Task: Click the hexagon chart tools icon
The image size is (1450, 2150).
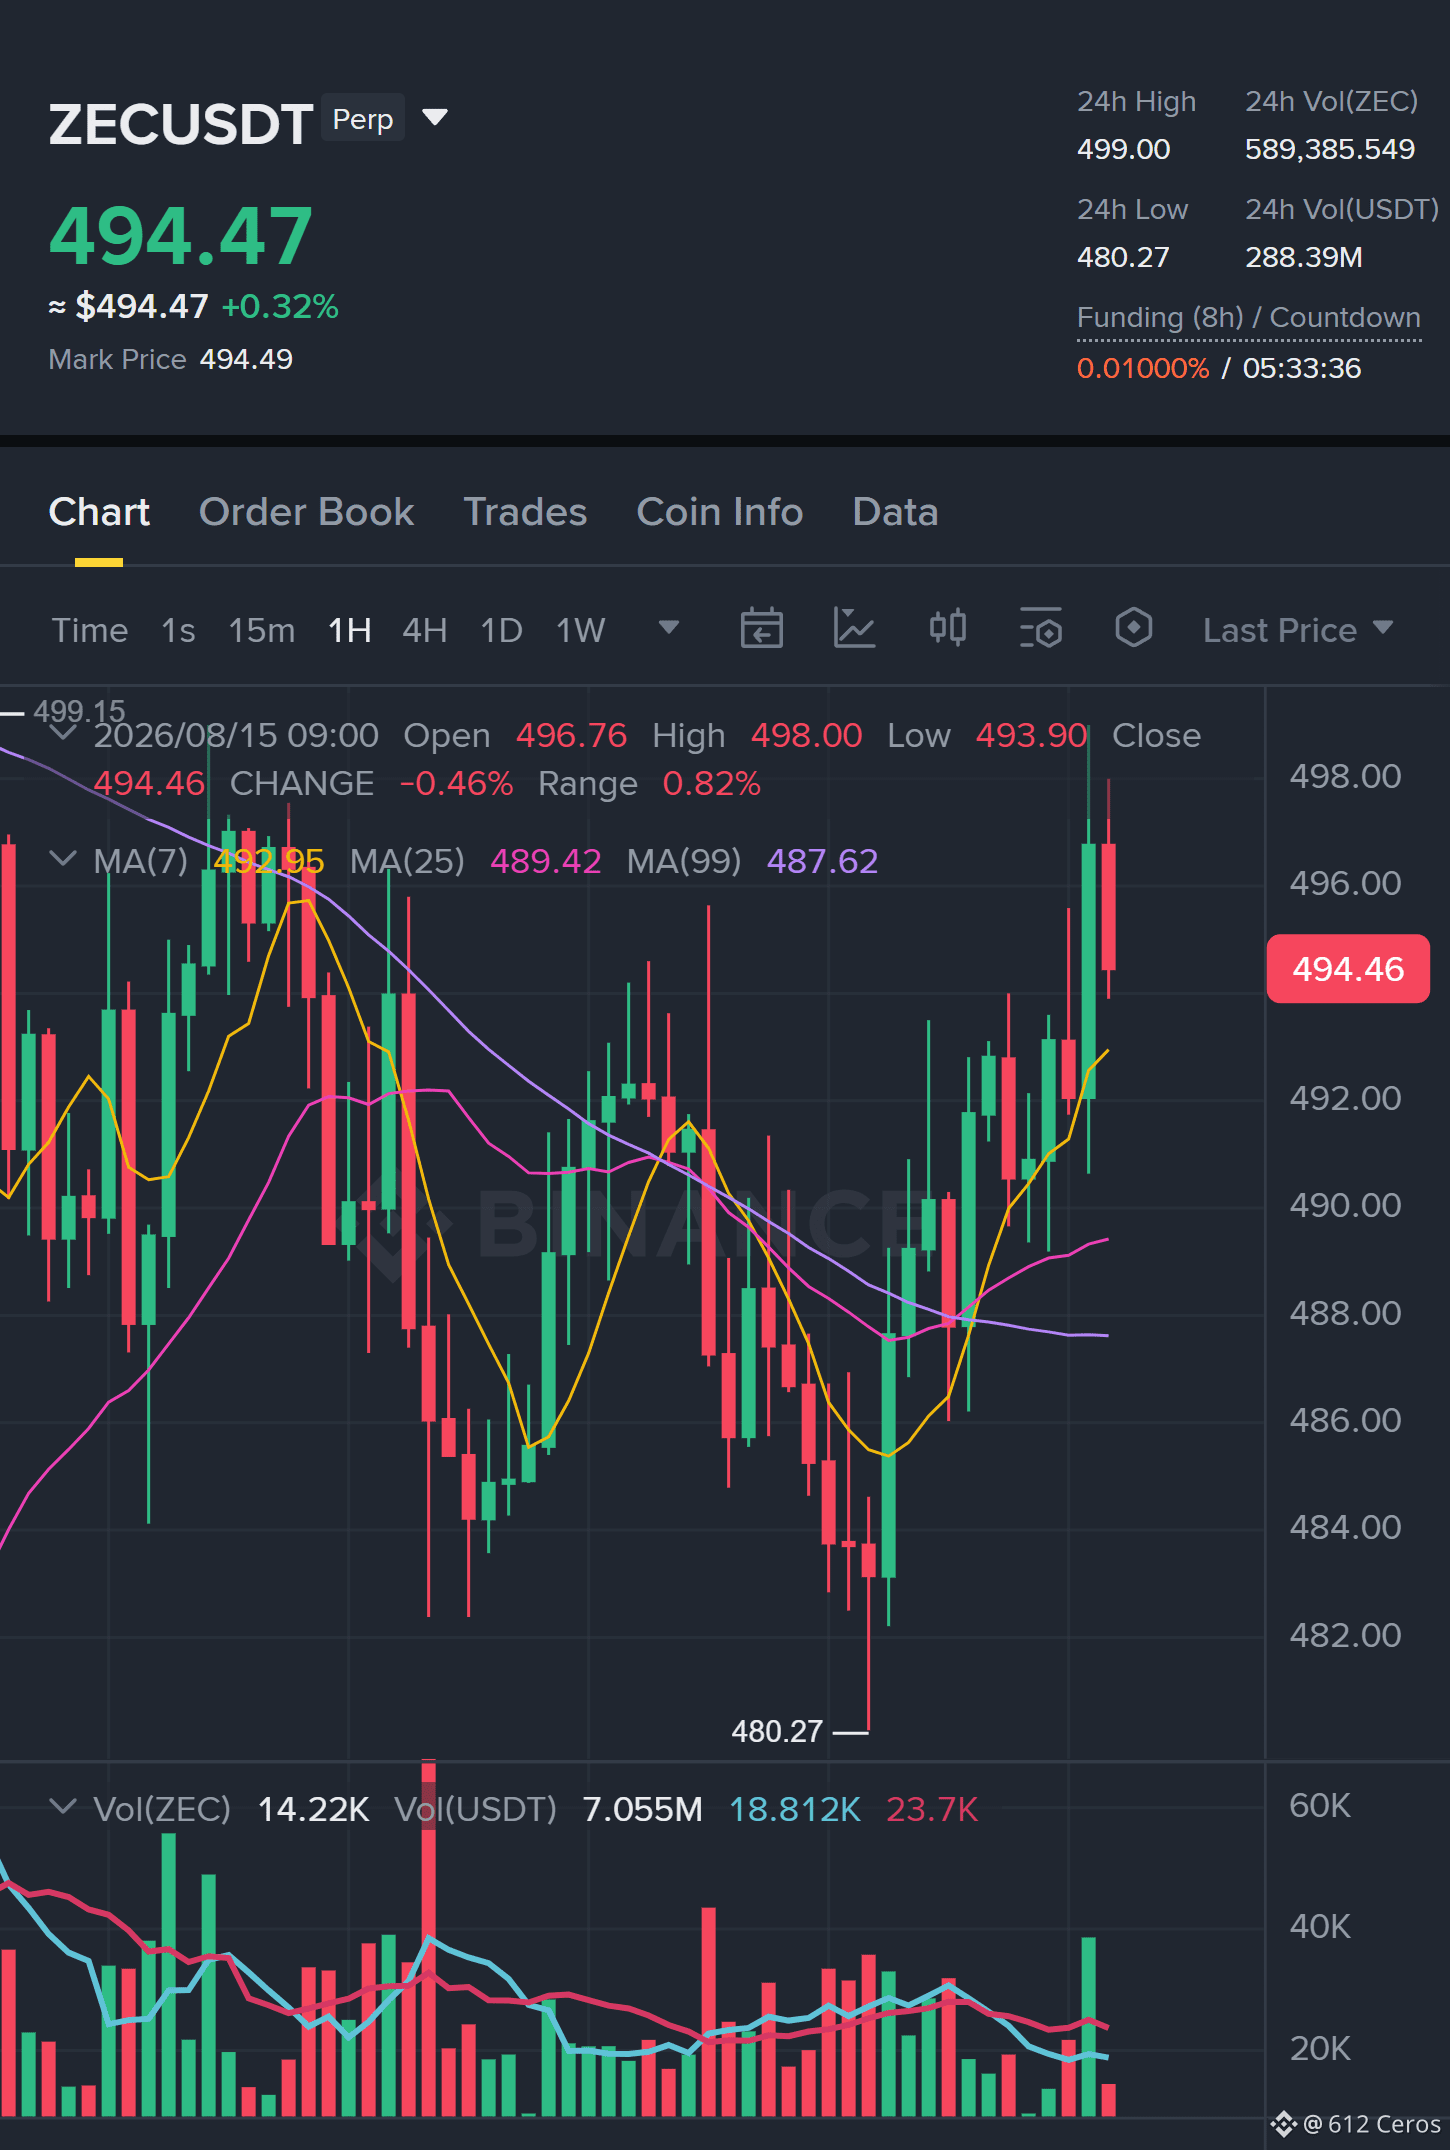Action: 1134,628
